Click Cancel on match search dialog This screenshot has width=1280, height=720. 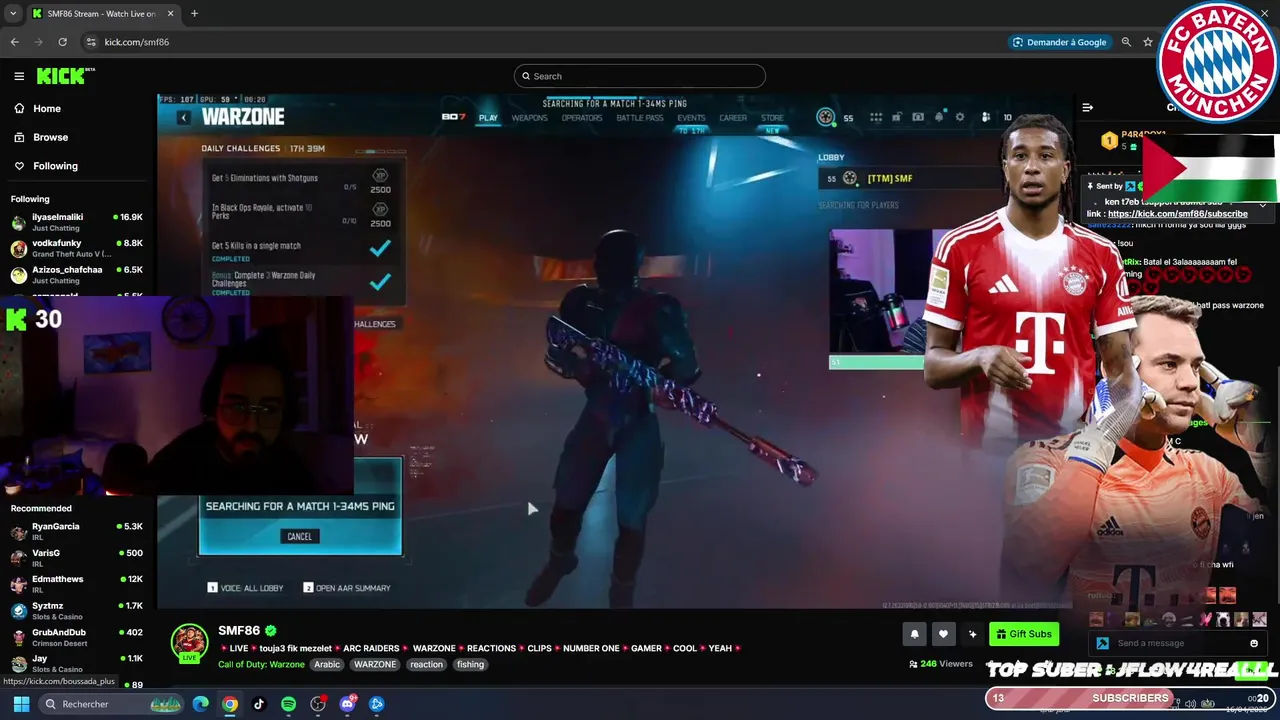click(x=300, y=537)
